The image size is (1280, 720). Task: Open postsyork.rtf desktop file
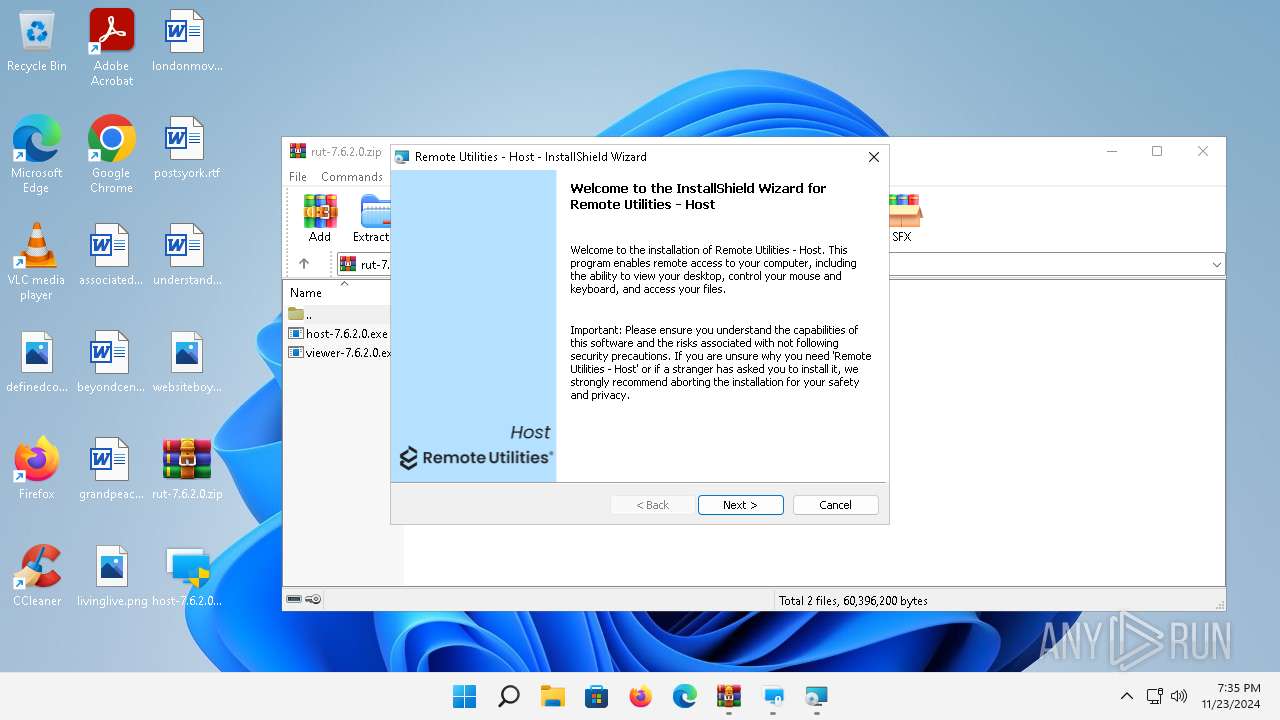(x=187, y=149)
